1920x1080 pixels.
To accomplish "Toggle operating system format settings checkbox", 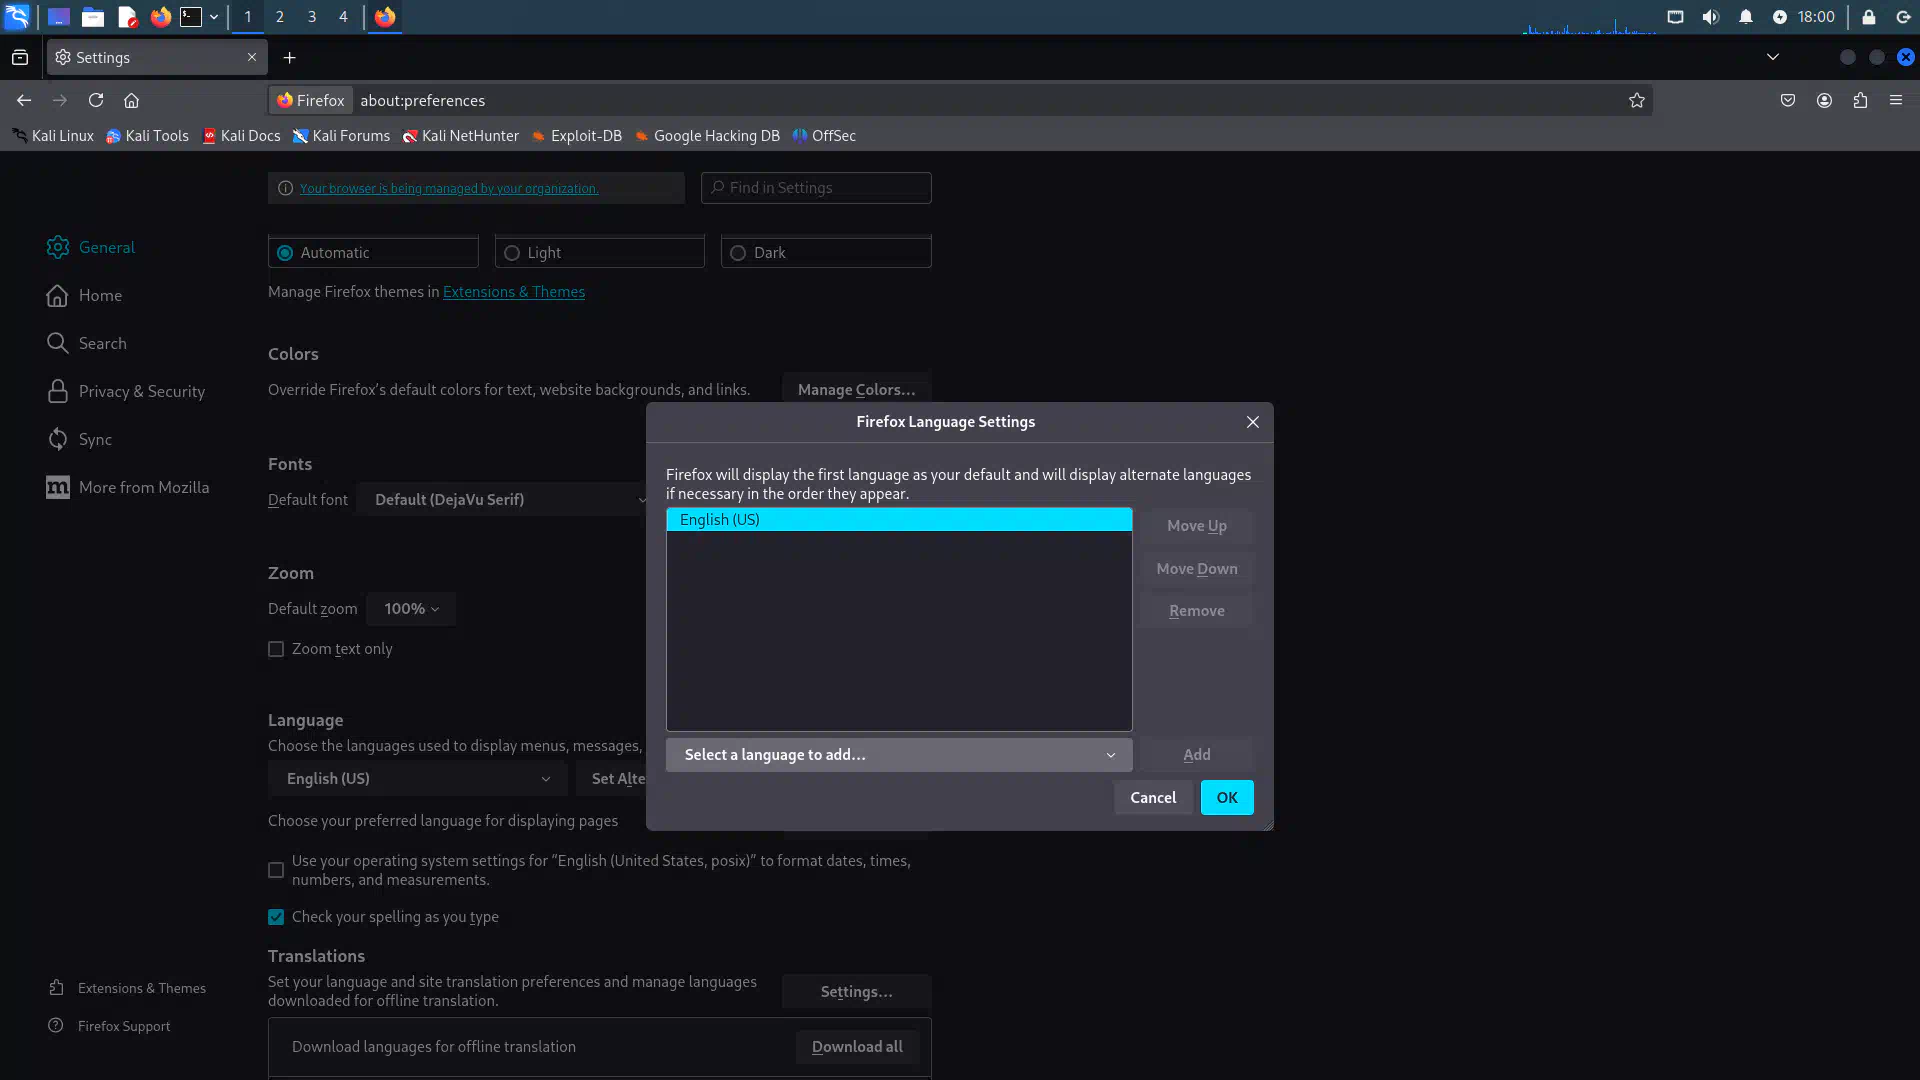I will [x=276, y=870].
